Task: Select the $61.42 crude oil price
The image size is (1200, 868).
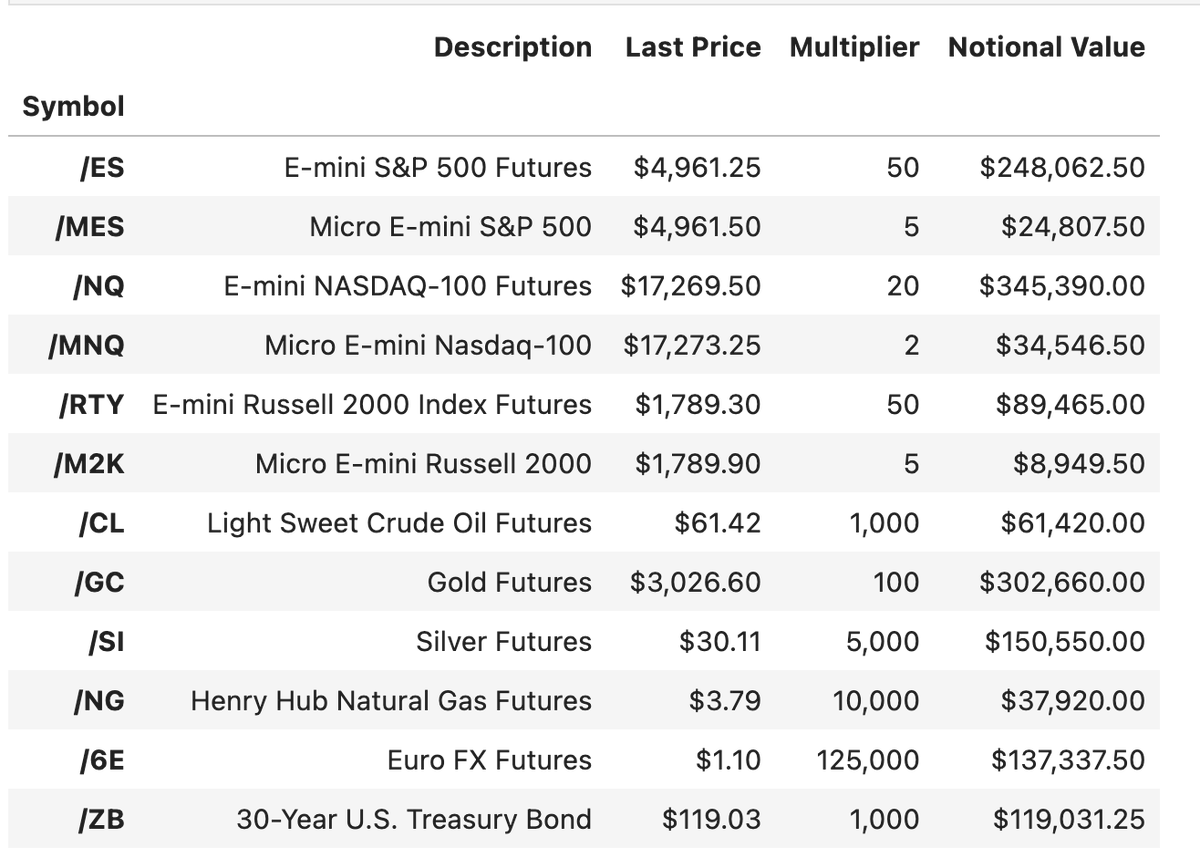Action: point(718,523)
